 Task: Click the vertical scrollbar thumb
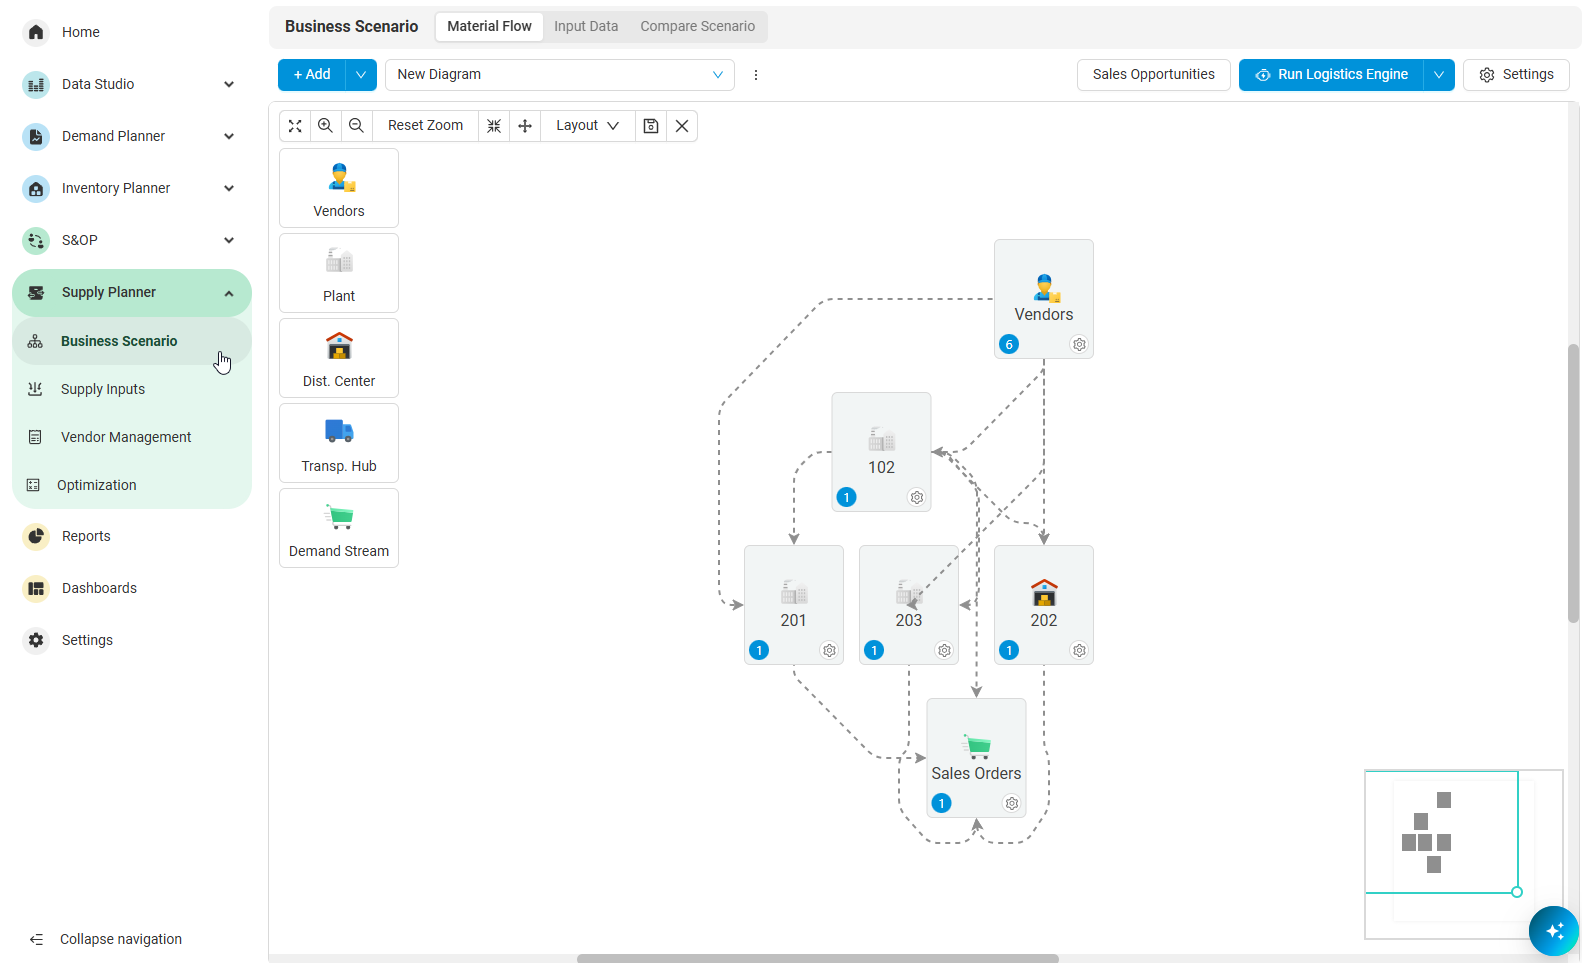pyautogui.click(x=1573, y=484)
